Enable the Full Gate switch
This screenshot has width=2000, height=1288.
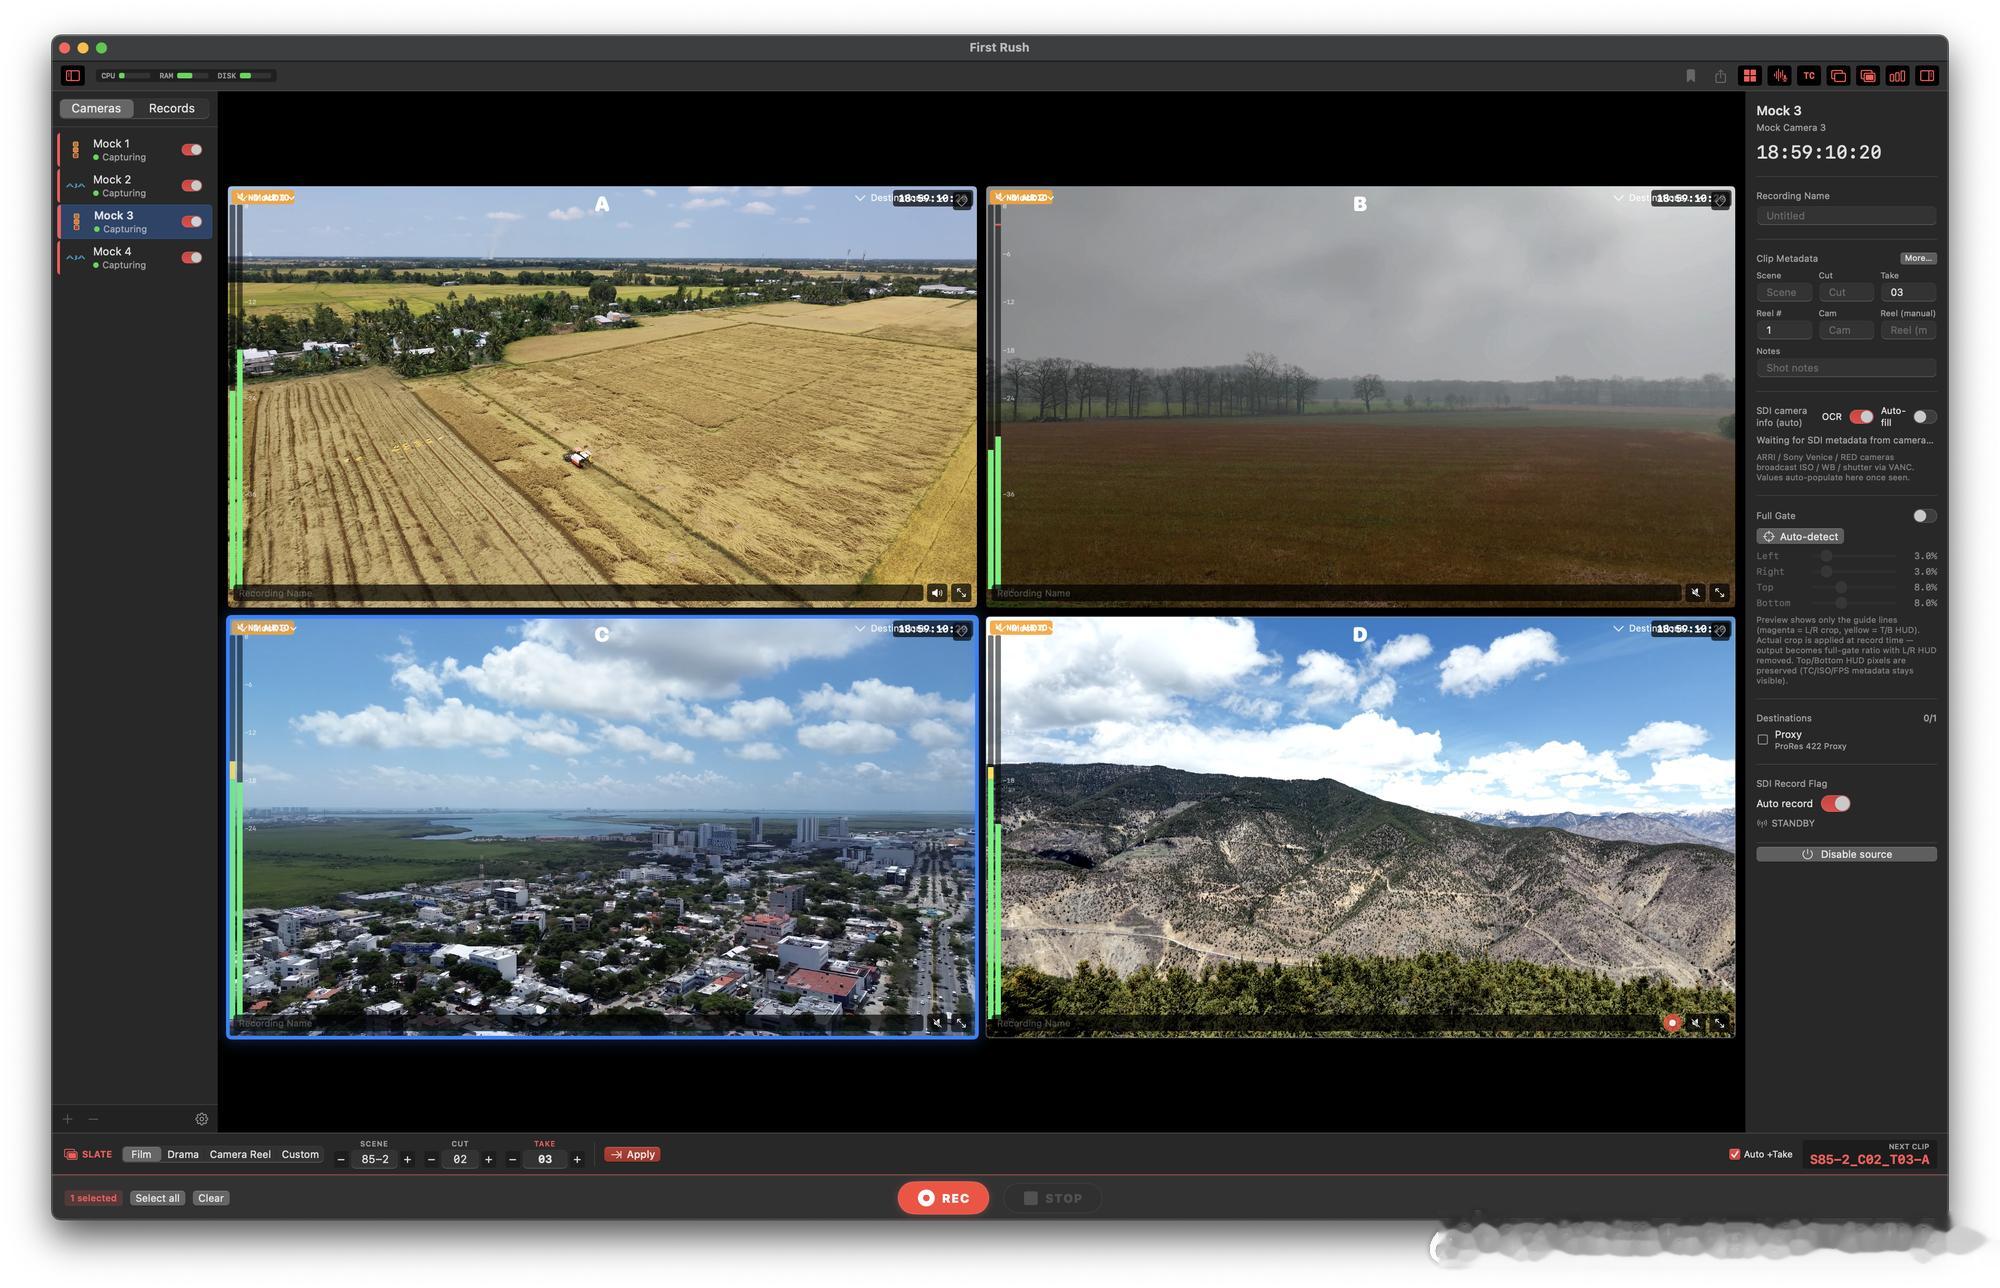1924,516
